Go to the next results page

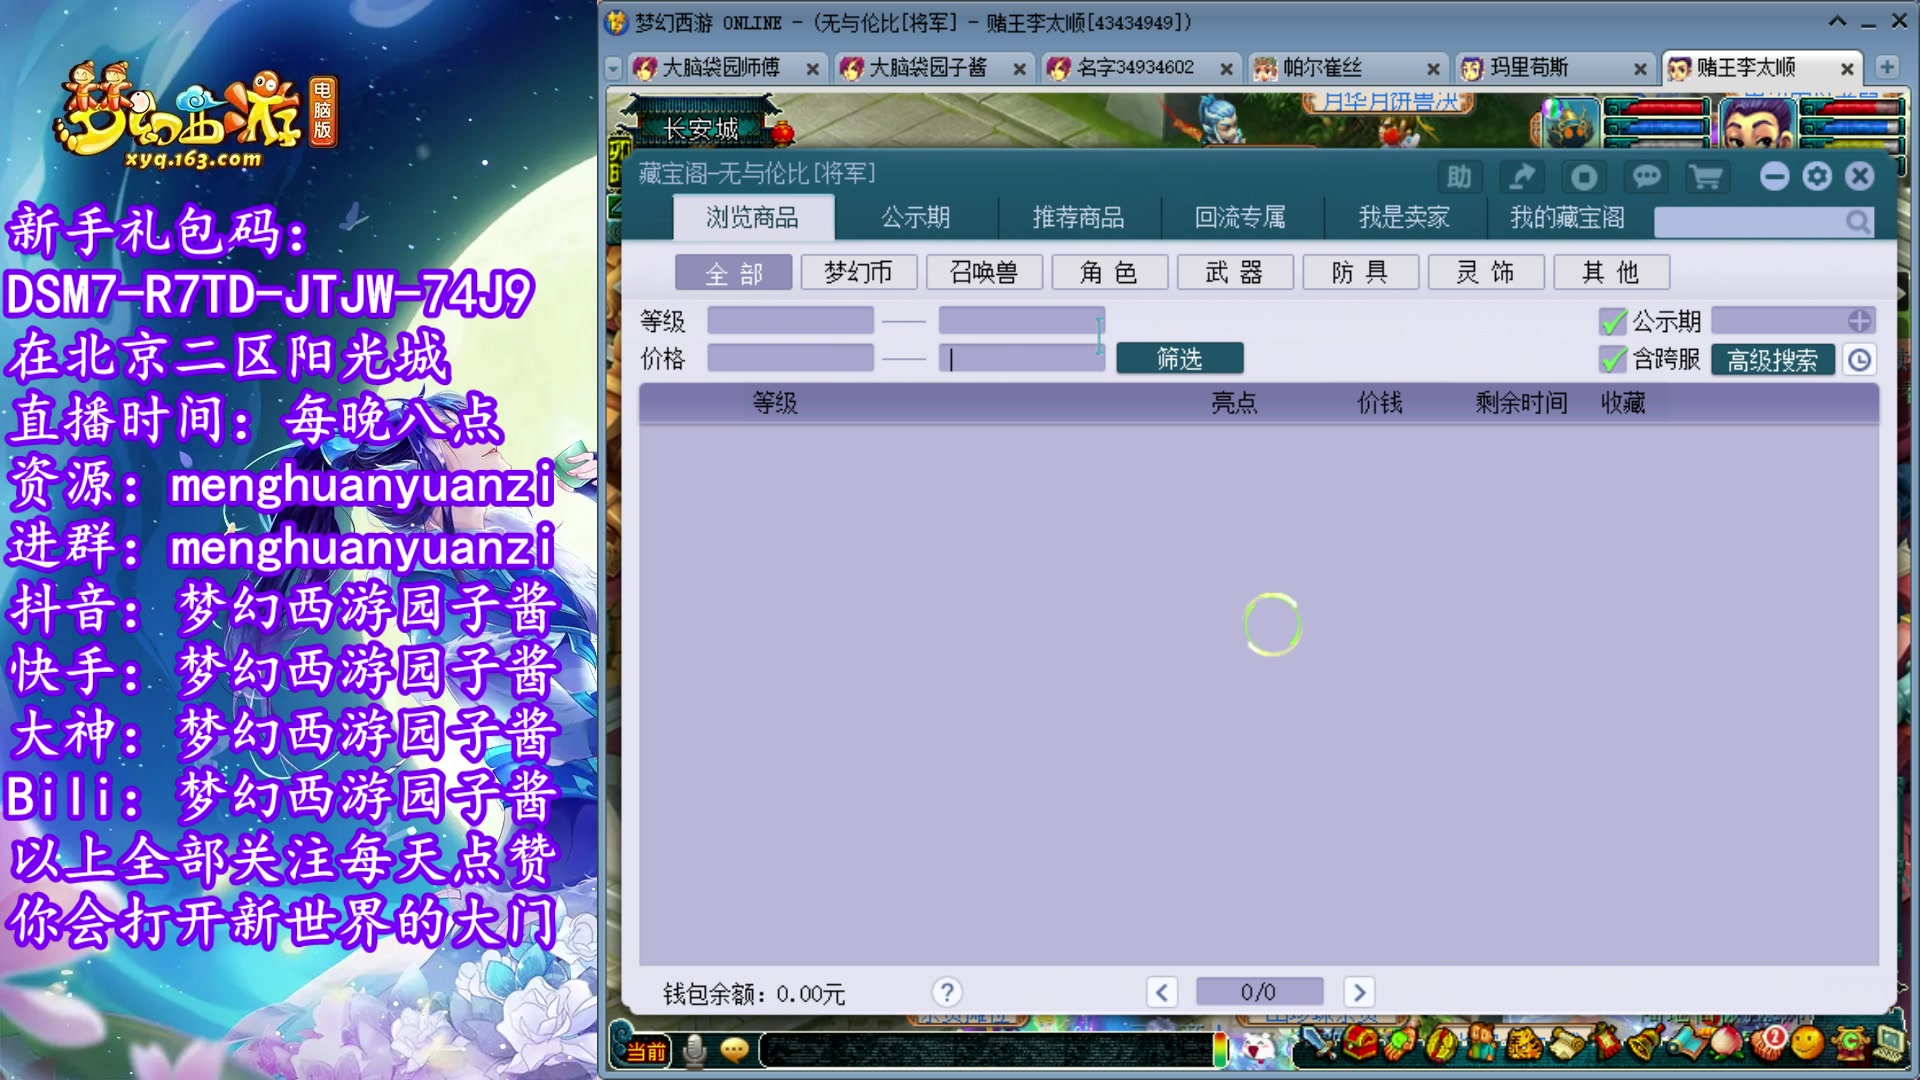(x=1358, y=992)
